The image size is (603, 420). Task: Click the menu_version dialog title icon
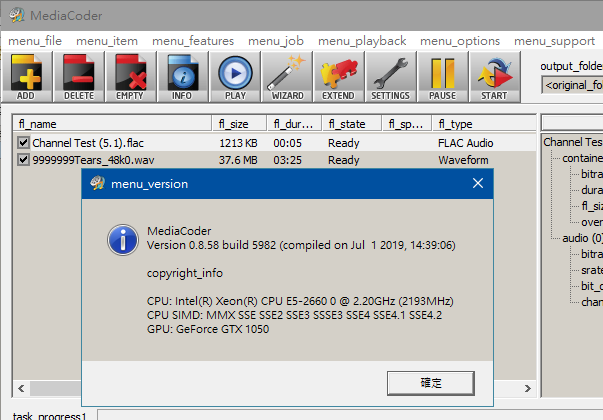[98, 183]
